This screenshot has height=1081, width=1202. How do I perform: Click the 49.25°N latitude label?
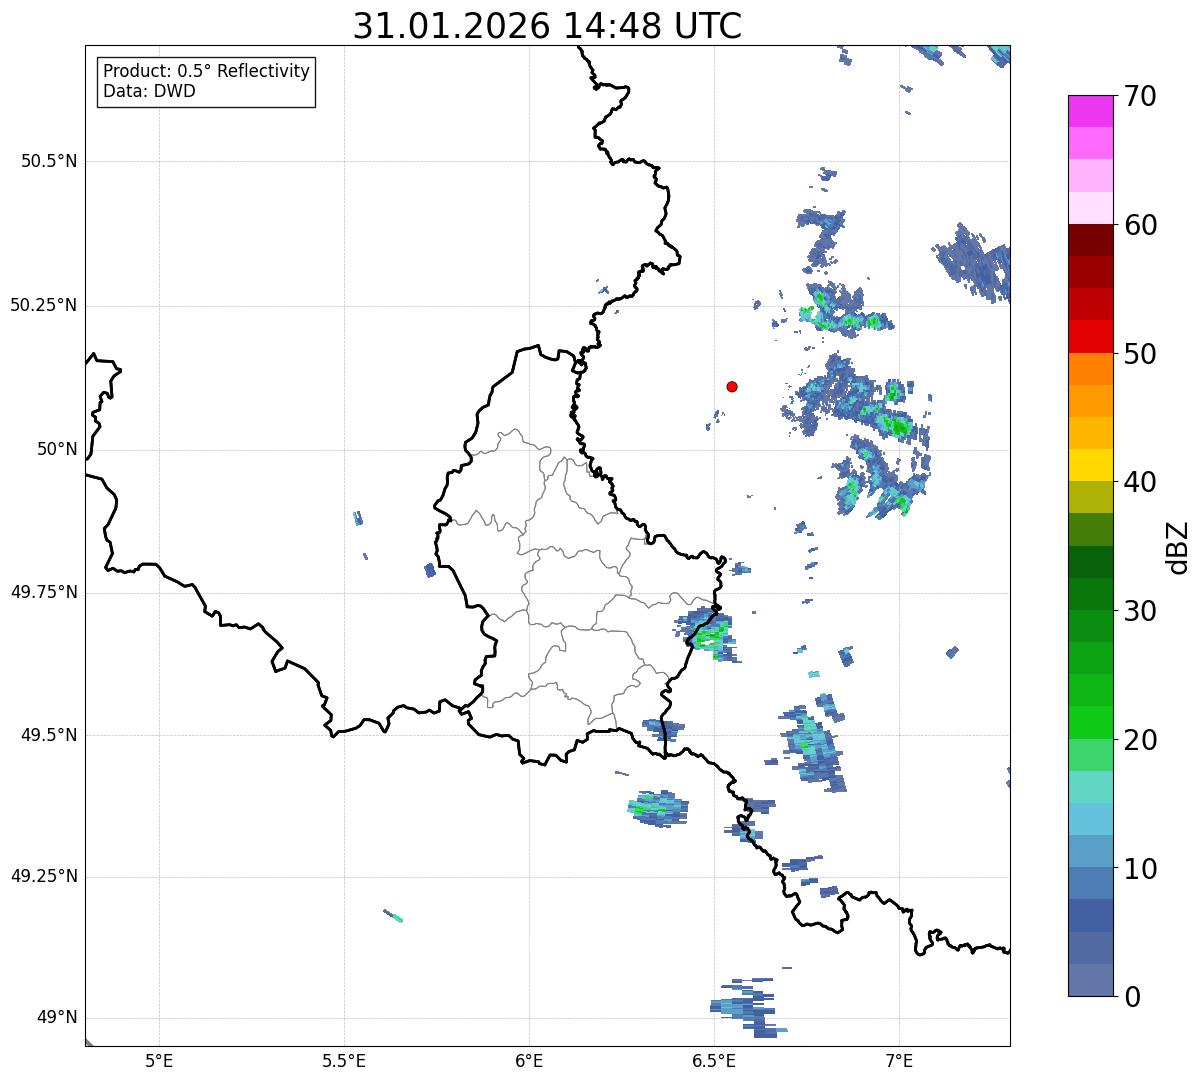(x=43, y=877)
